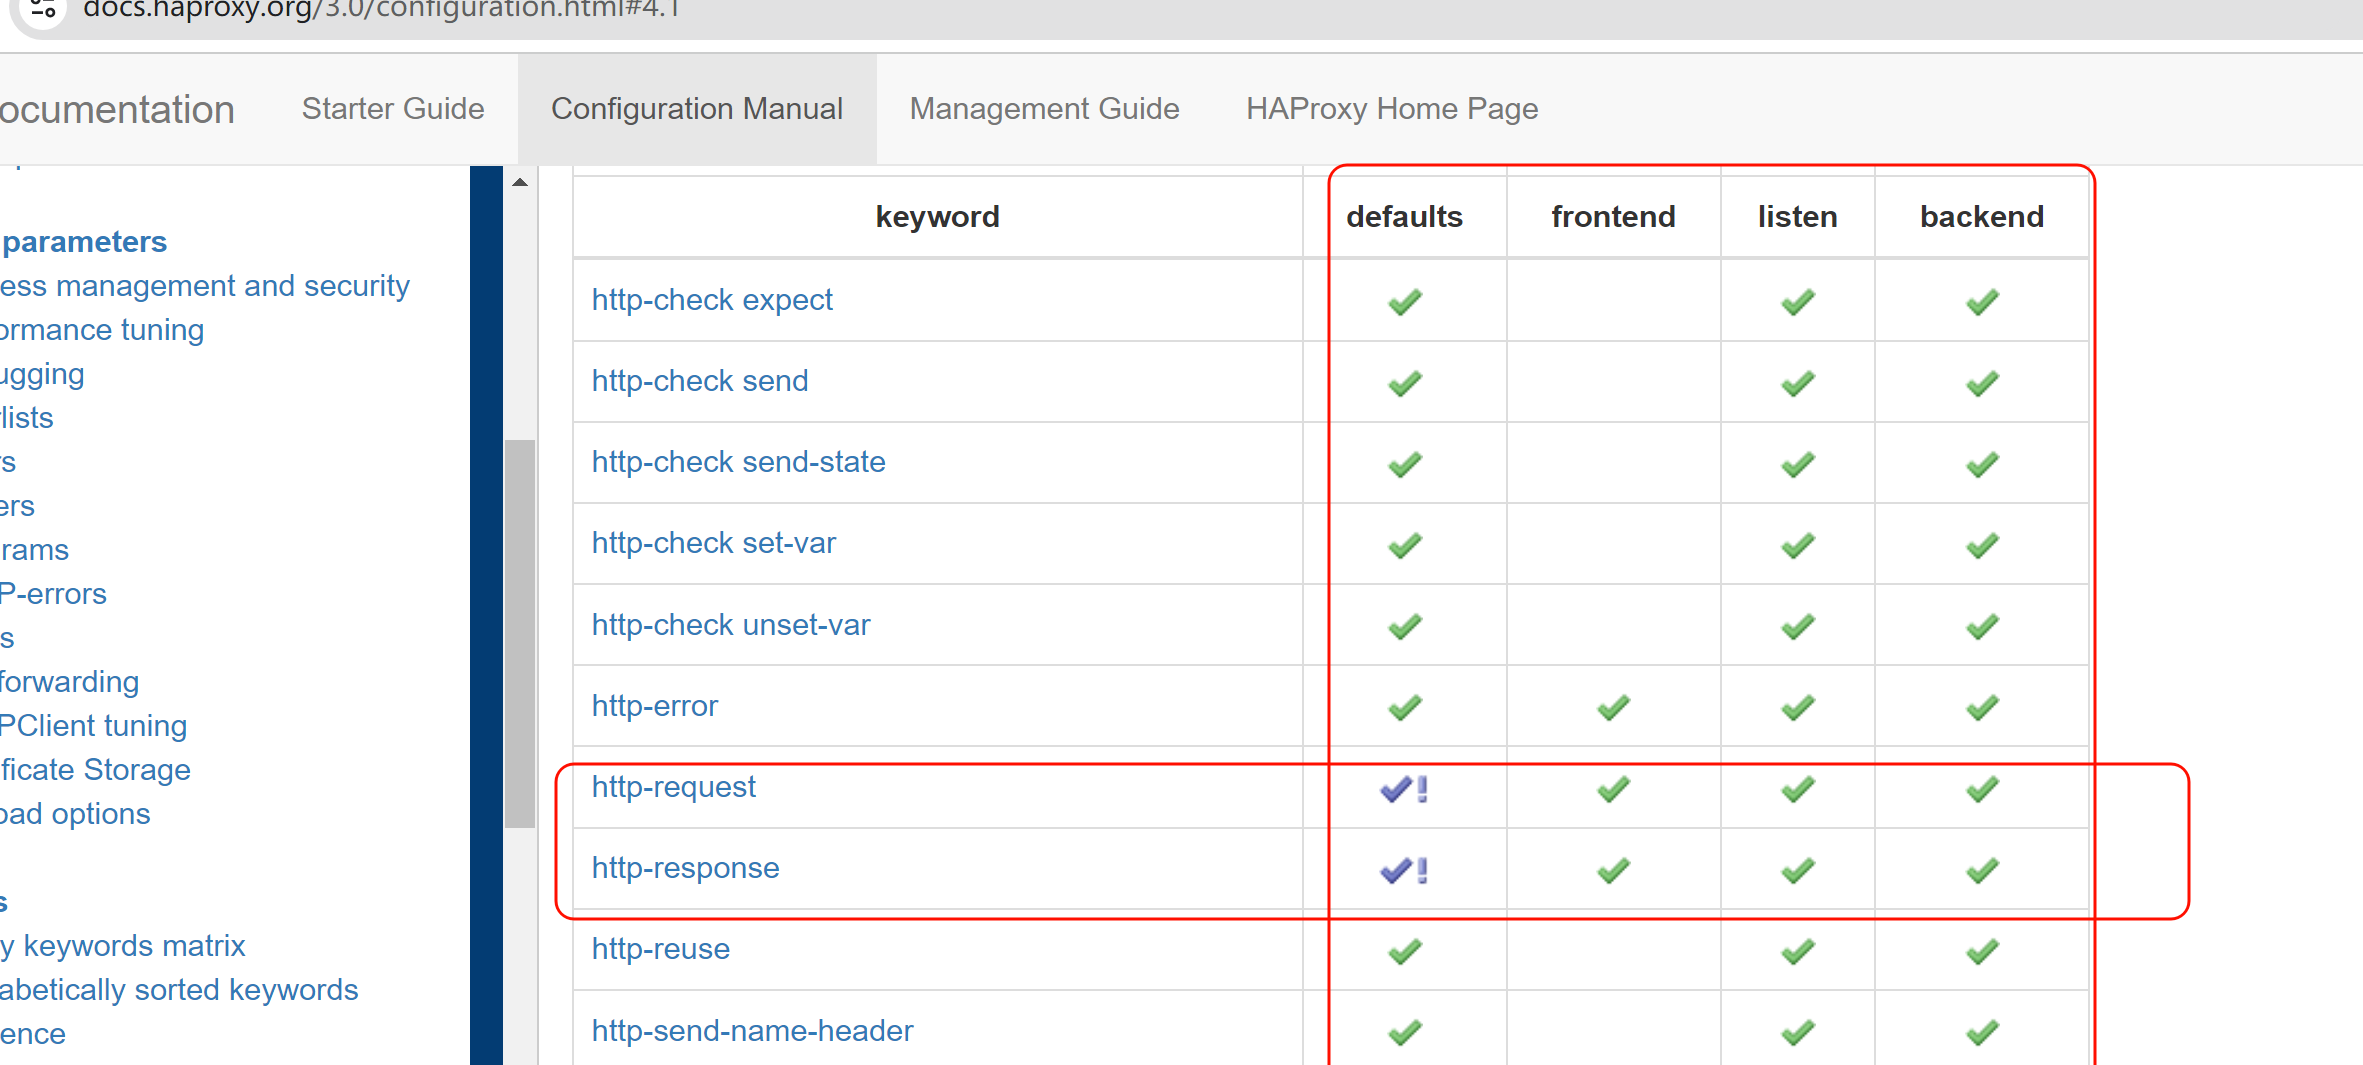Open the http-response keyword link
Screen dimensions: 2363x1065
pyautogui.click(x=685, y=868)
